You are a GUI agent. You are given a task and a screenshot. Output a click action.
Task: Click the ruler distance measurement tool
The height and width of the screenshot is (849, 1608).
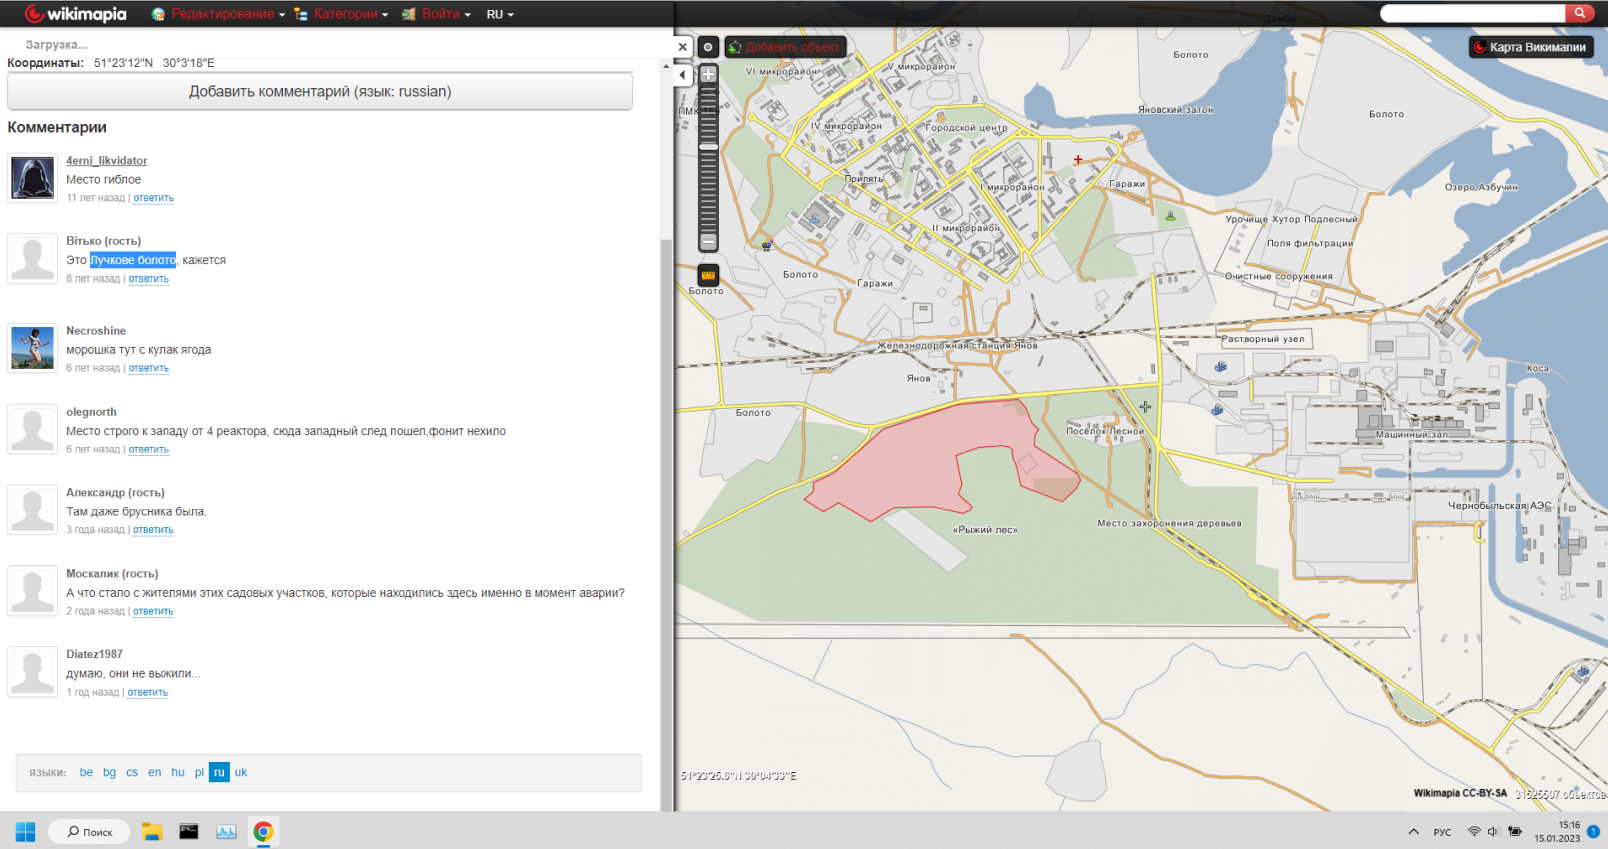(708, 275)
